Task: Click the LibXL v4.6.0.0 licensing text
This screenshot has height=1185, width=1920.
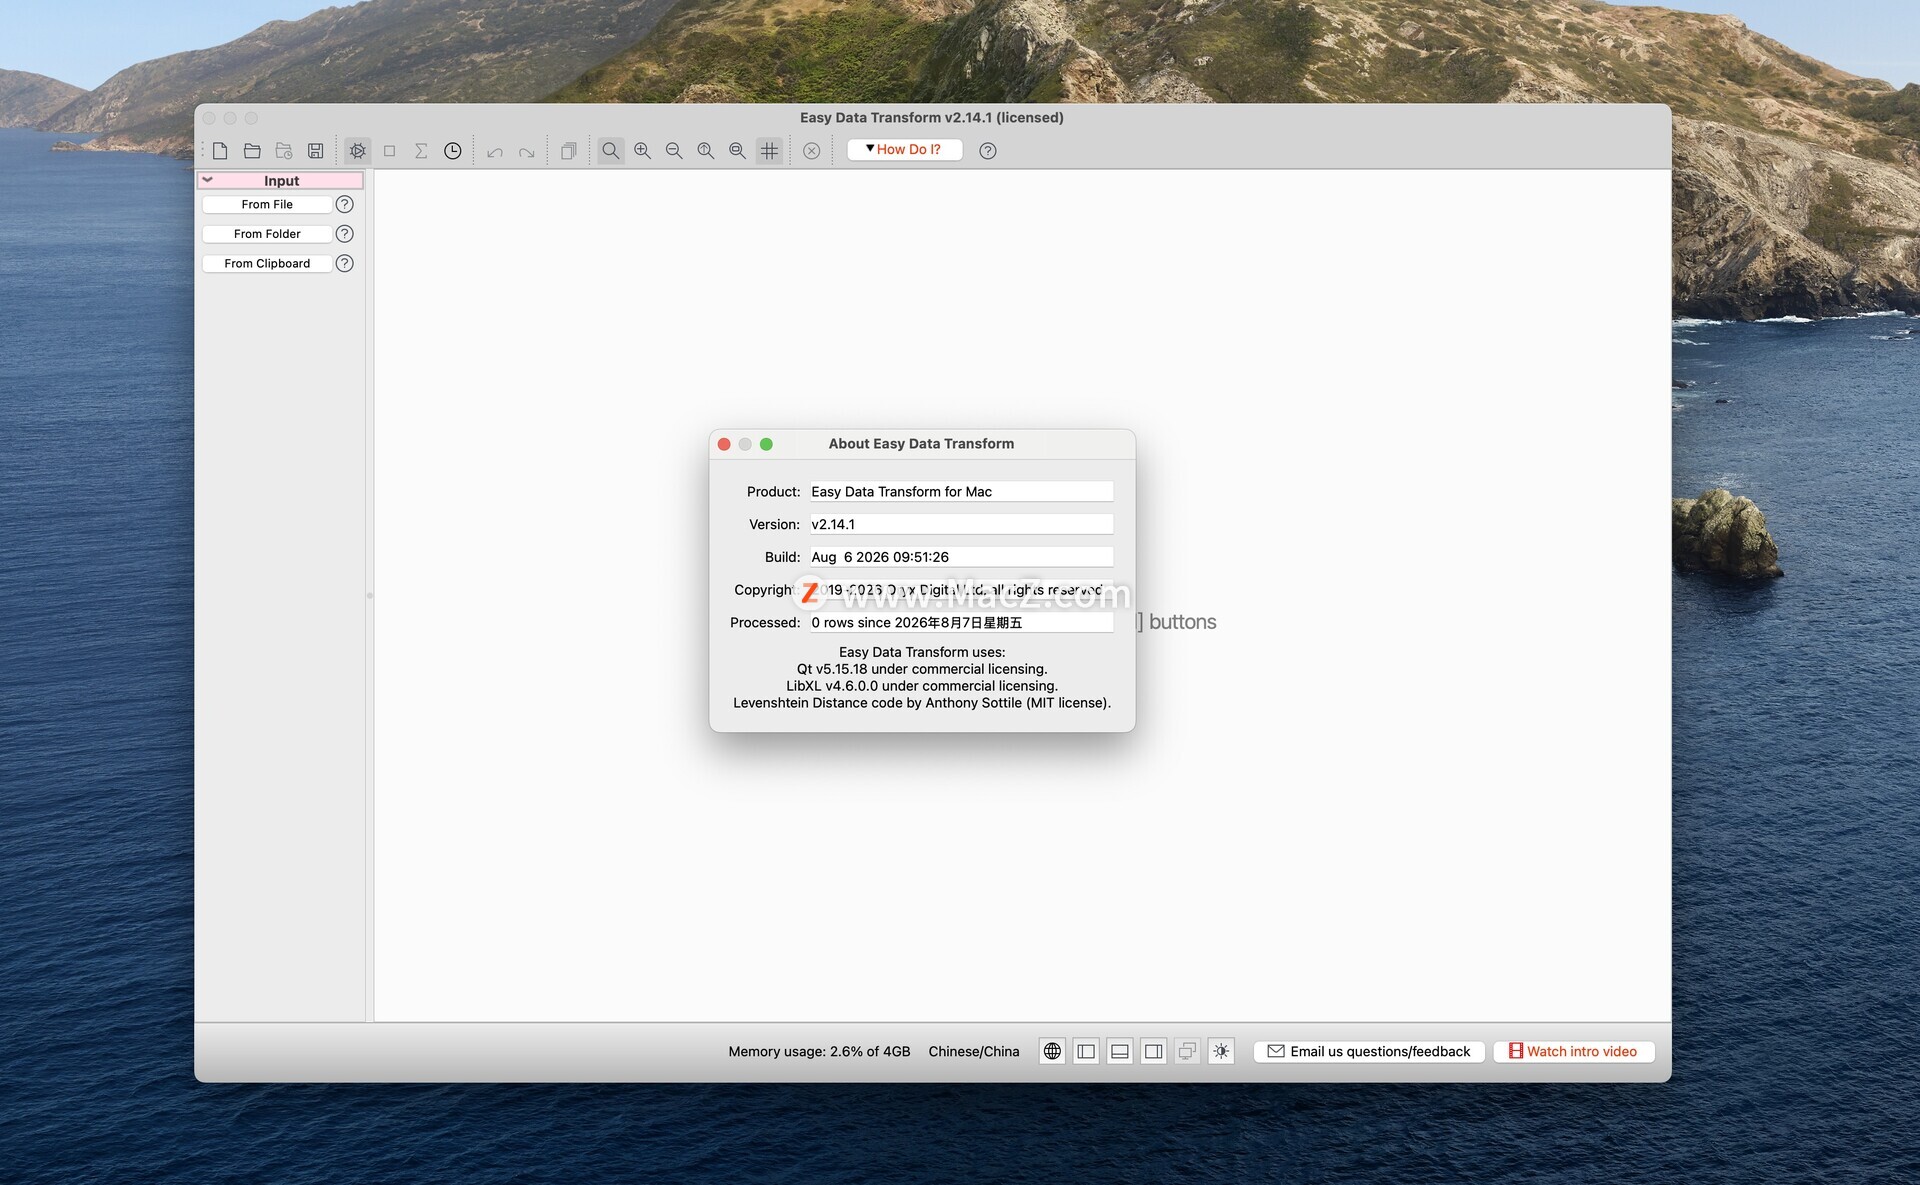Action: [x=922, y=686]
